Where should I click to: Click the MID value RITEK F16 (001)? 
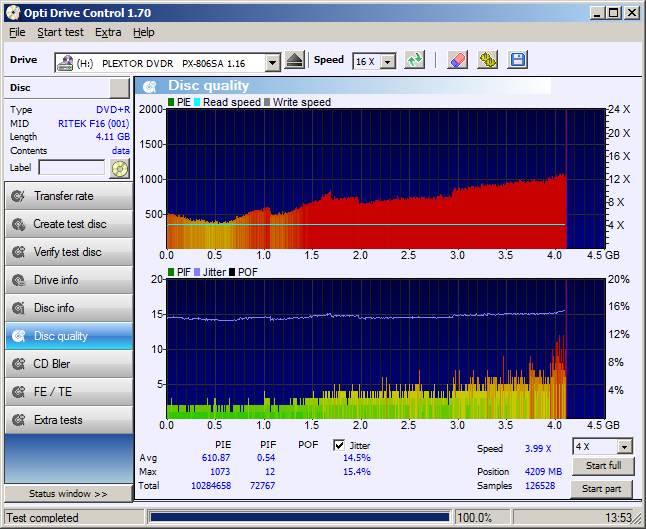[94, 124]
